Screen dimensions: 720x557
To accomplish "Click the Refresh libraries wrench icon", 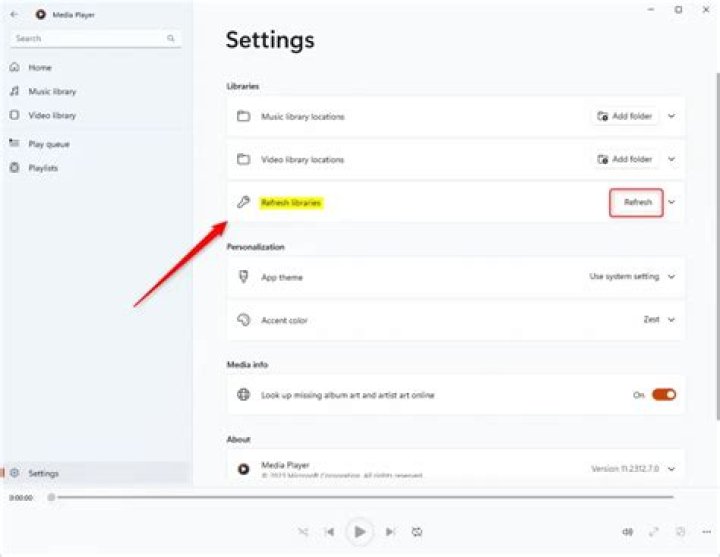I will pos(243,202).
